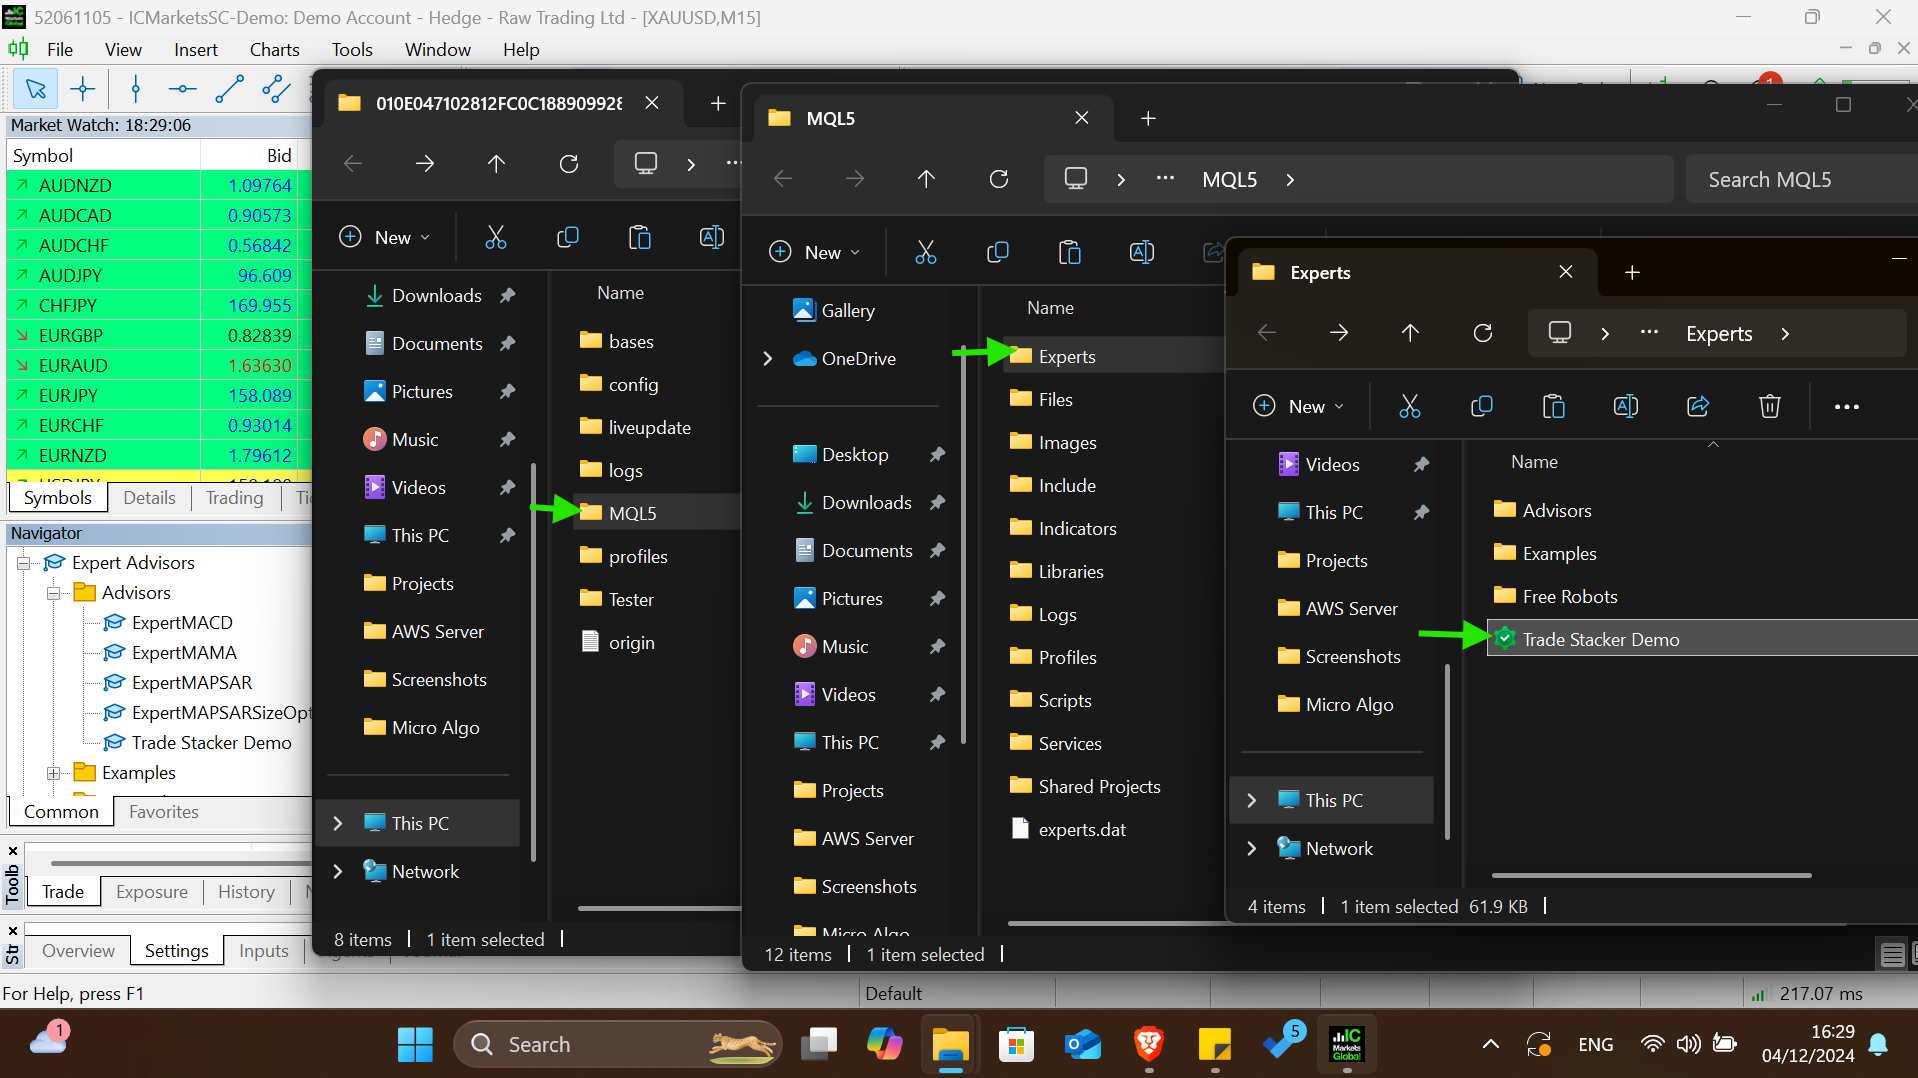1918x1078 pixels.
Task: Switch to Exposure tab in Toolbox
Action: 152,891
